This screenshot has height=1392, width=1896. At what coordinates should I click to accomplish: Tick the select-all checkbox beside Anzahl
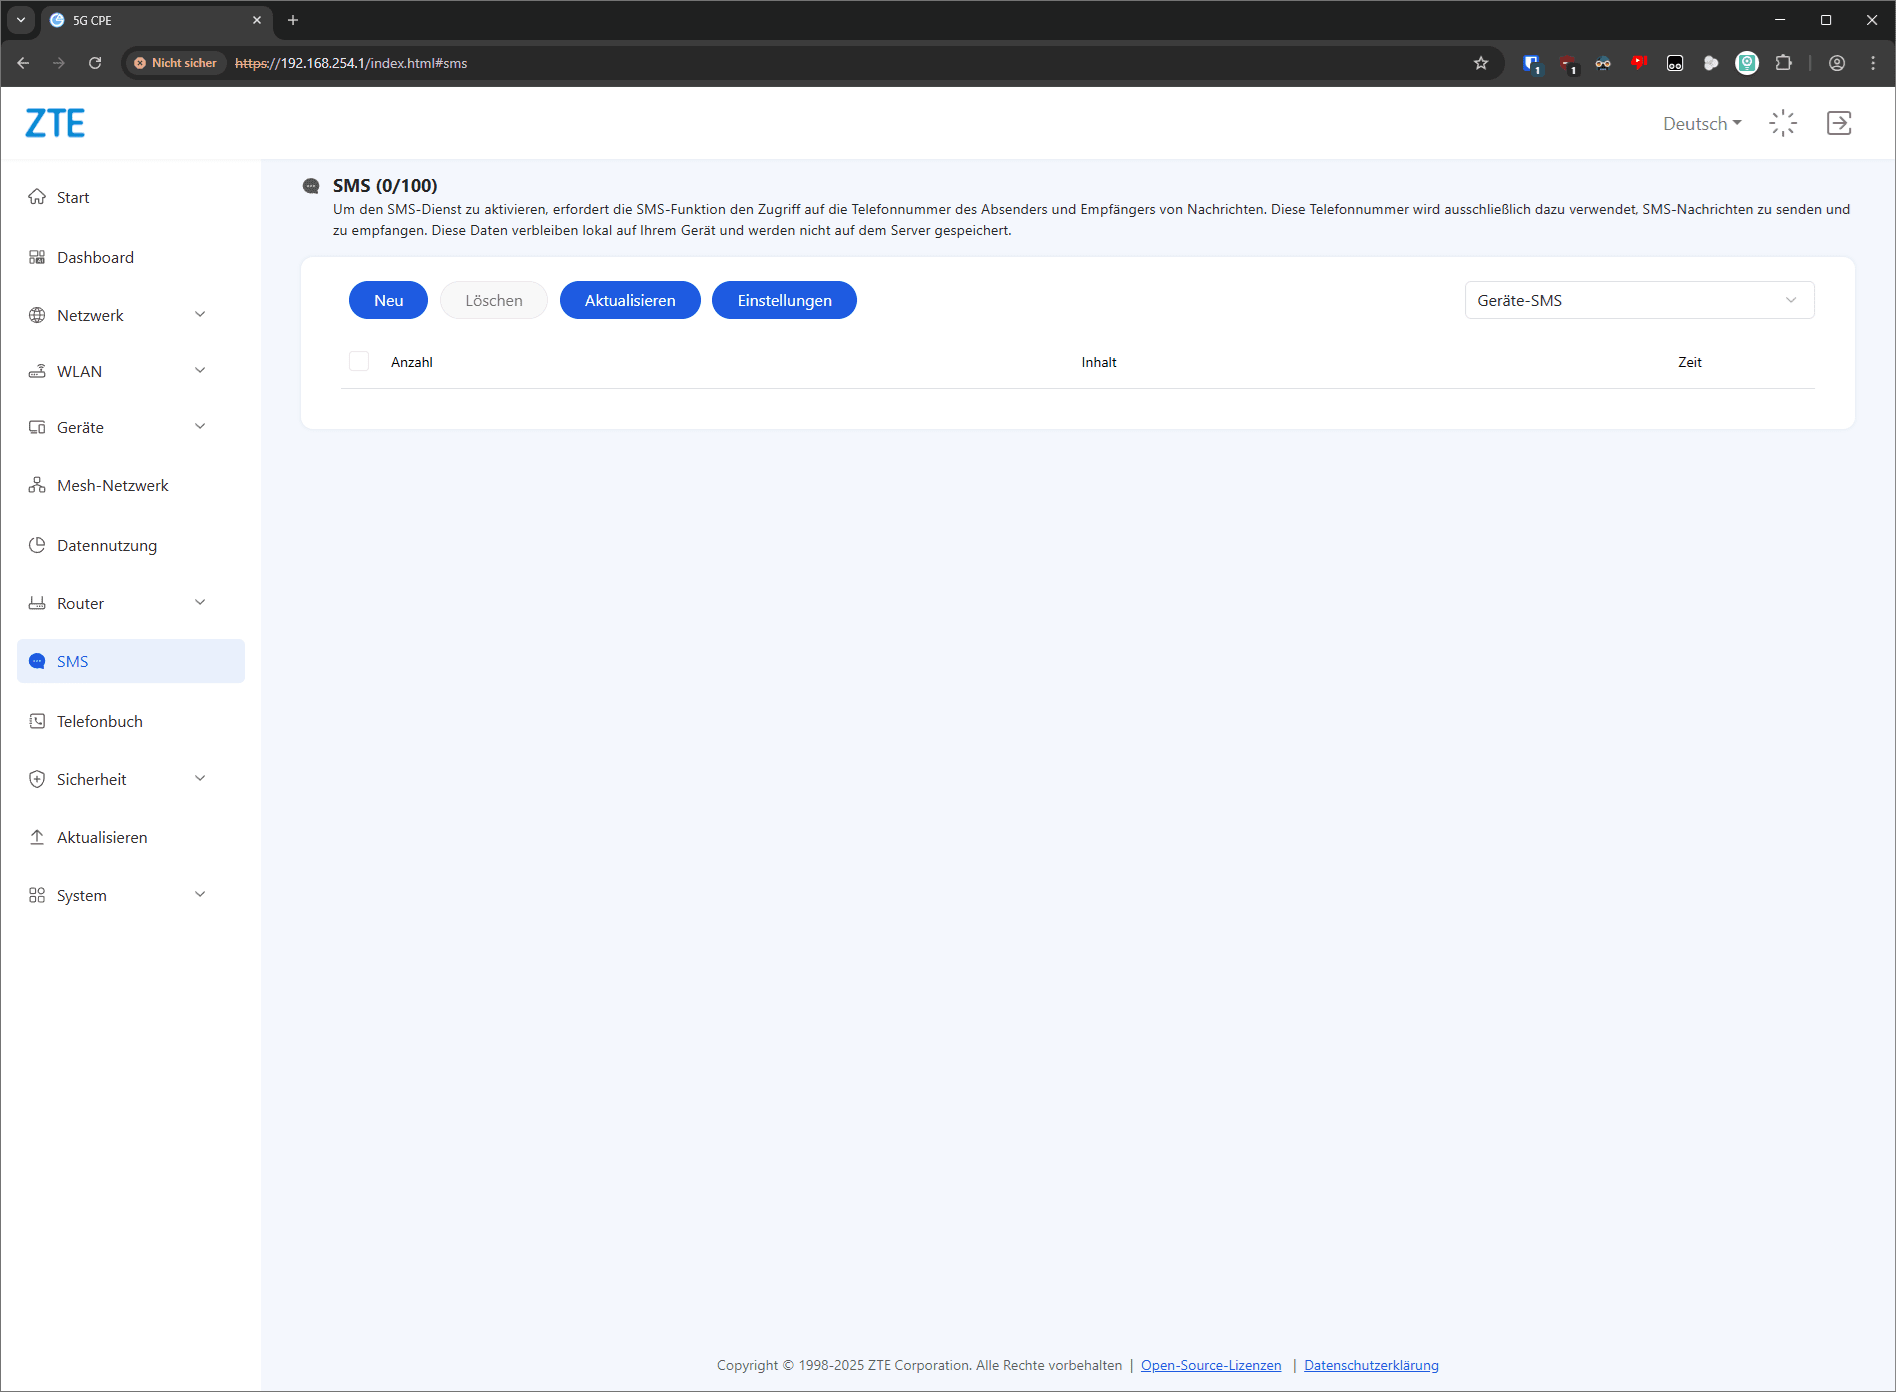click(359, 361)
